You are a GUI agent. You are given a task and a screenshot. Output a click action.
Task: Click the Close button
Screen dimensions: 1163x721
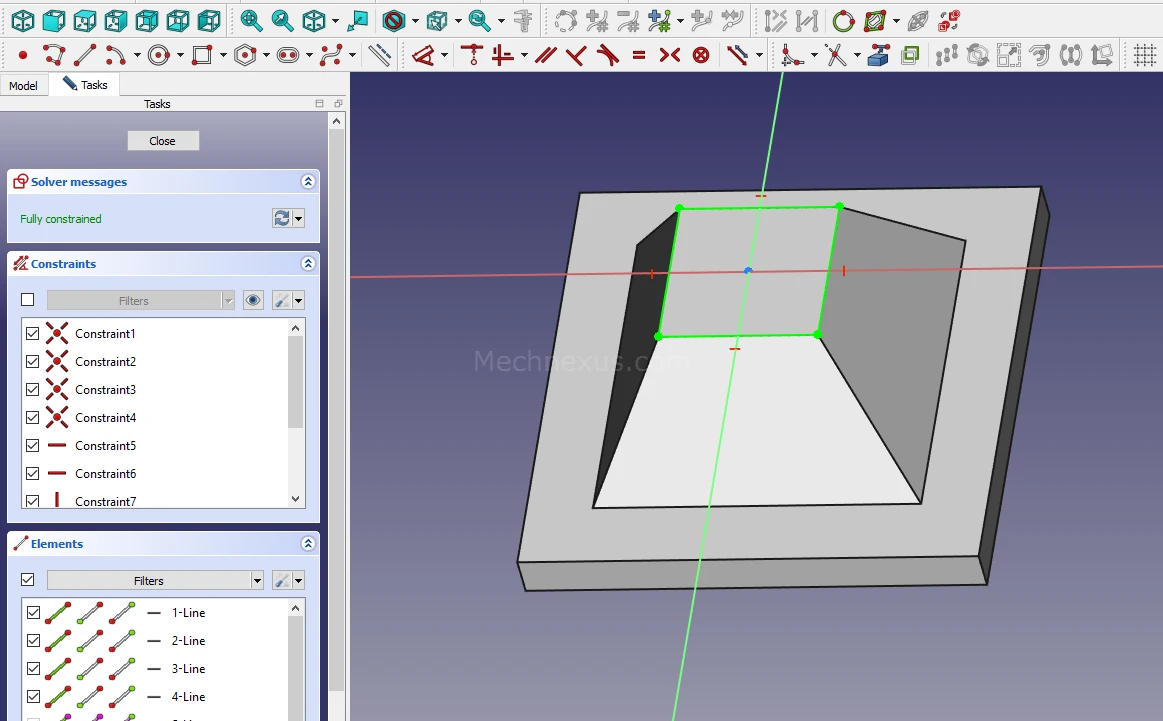pyautogui.click(x=163, y=141)
